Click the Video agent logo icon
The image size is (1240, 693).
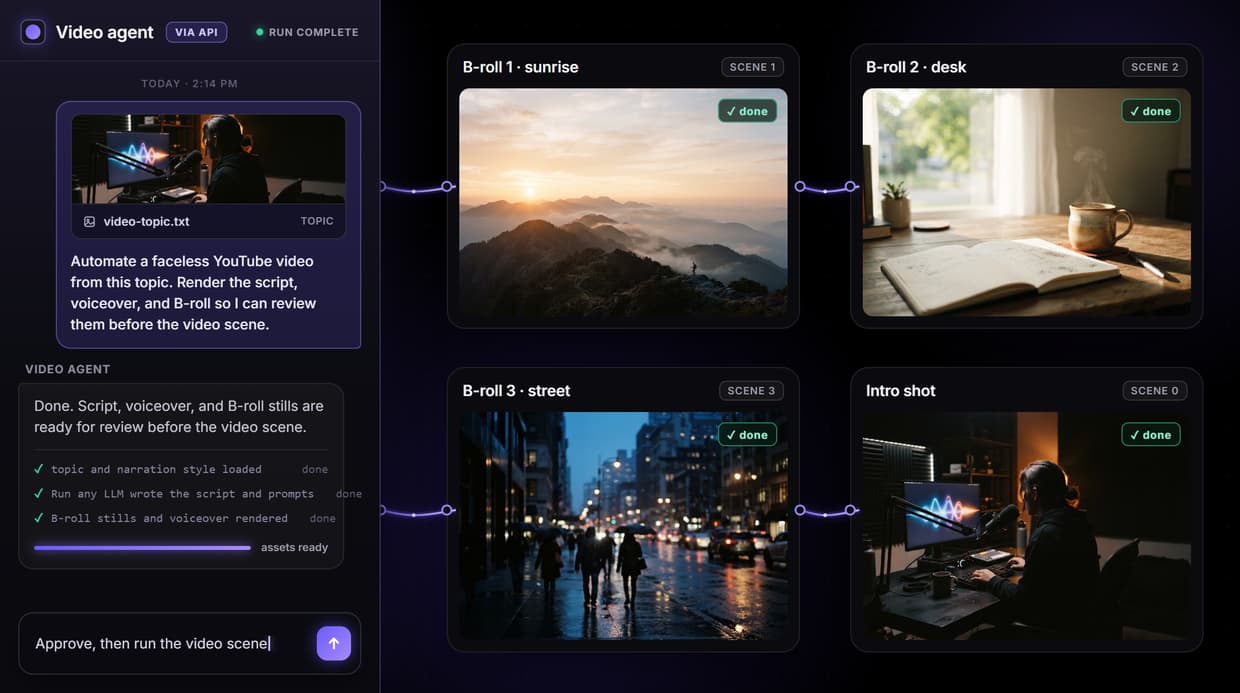click(x=33, y=32)
